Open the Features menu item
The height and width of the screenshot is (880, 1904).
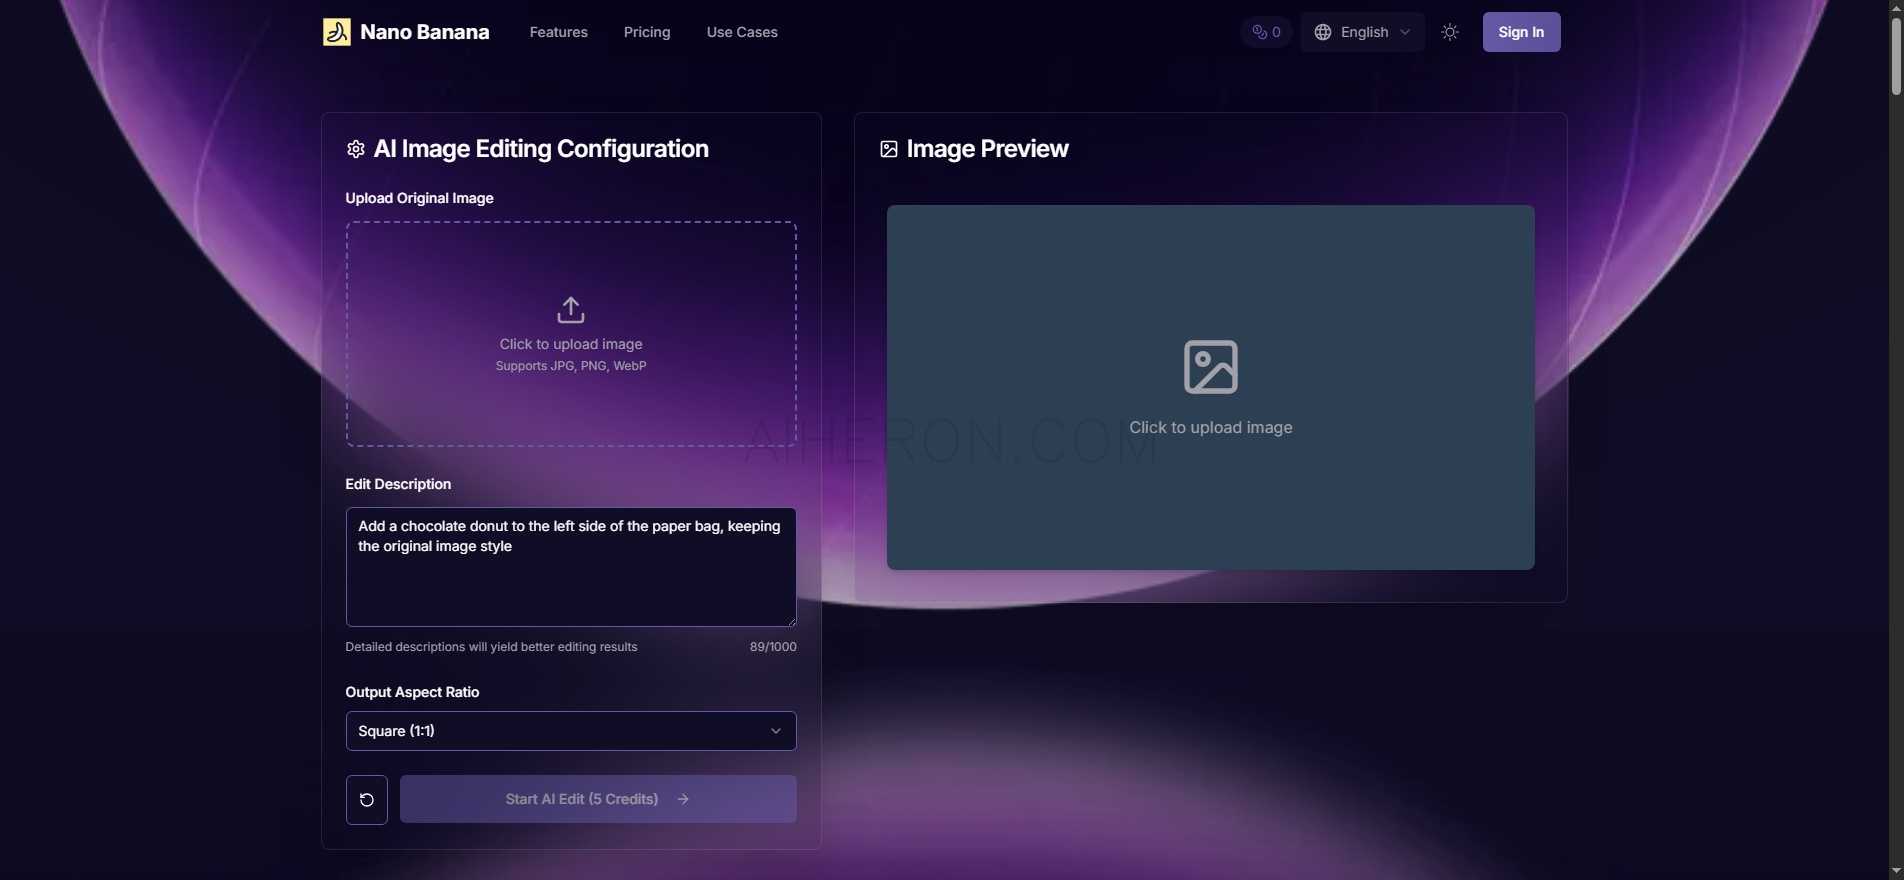558,32
